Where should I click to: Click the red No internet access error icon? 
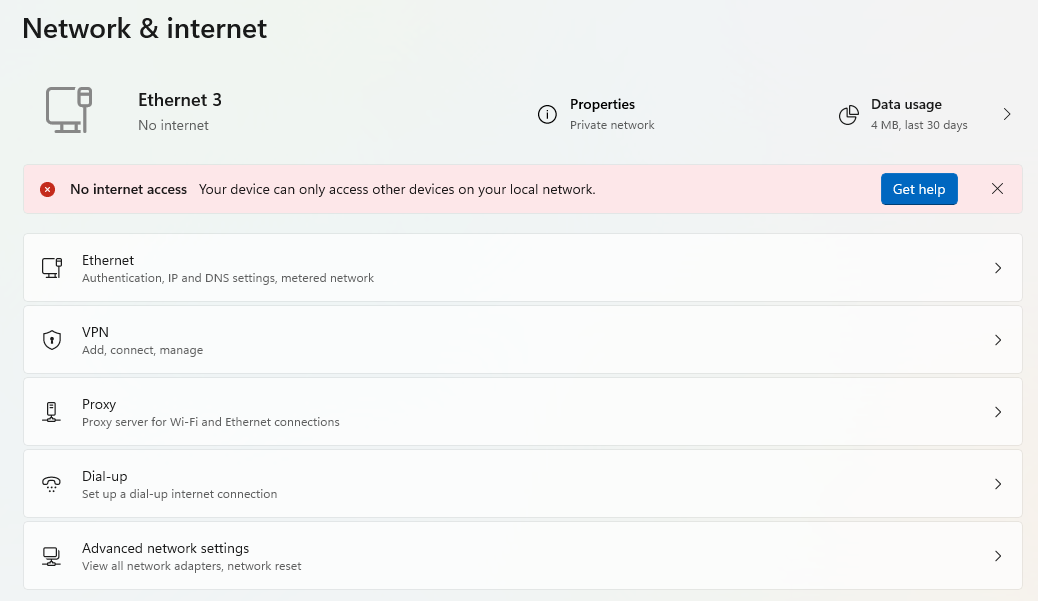pyautogui.click(x=48, y=189)
